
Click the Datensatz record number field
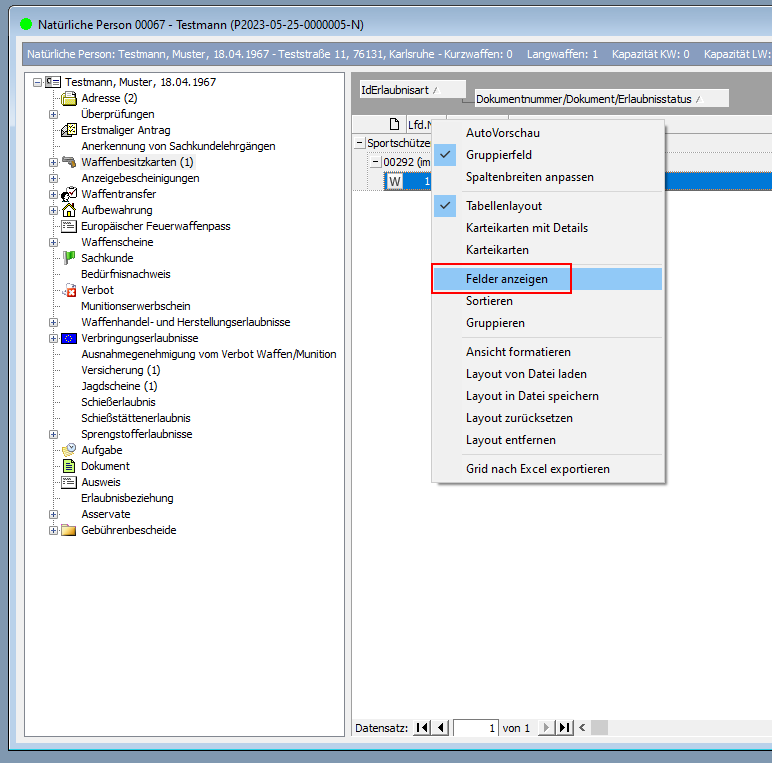coord(476,728)
